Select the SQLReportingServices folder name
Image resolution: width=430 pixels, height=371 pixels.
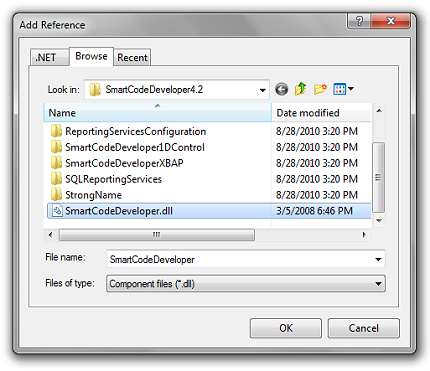coord(113,179)
